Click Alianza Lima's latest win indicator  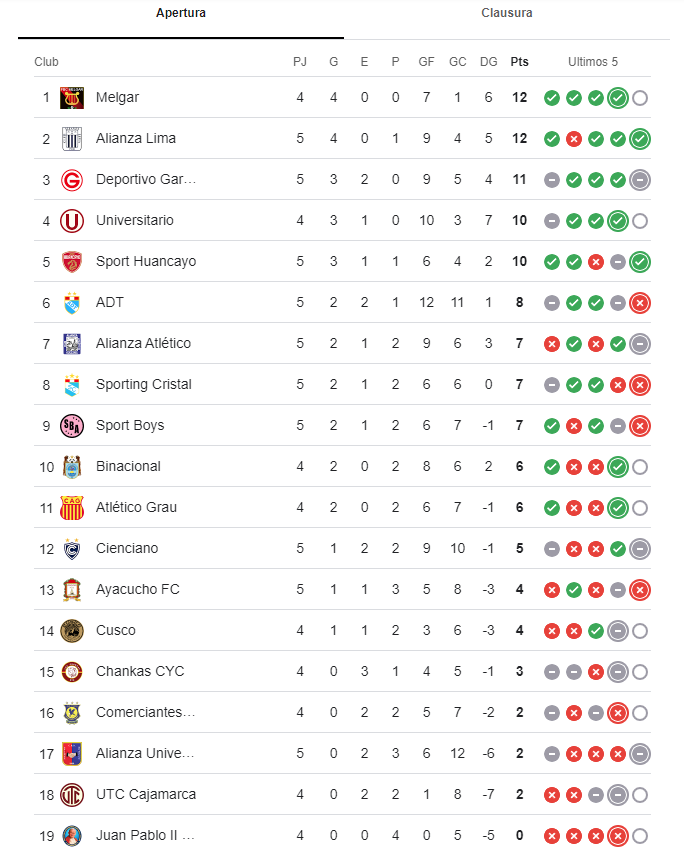(640, 139)
